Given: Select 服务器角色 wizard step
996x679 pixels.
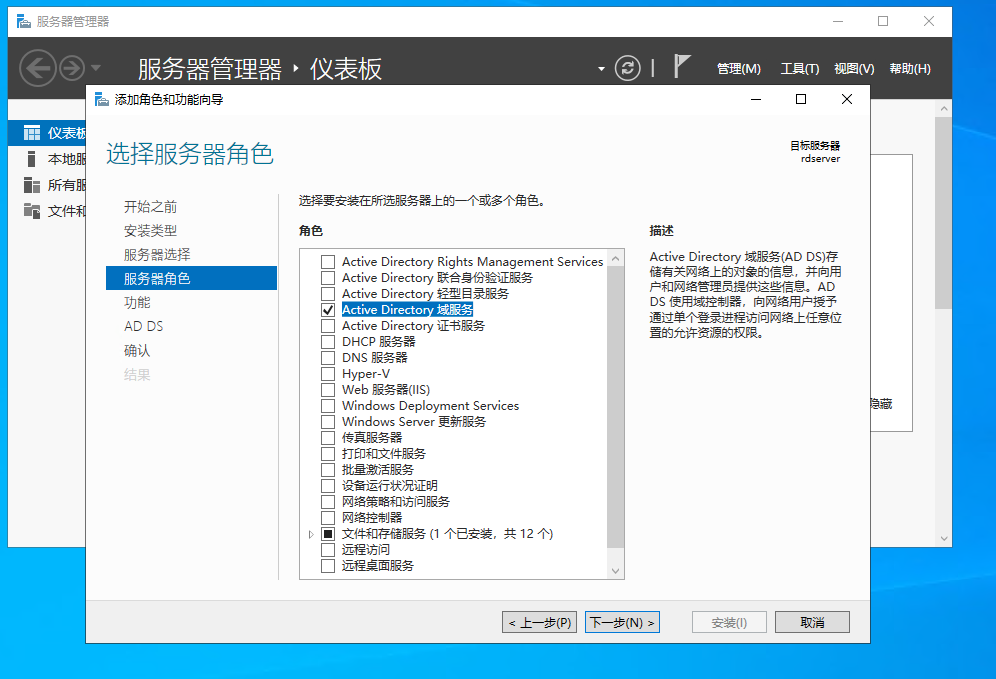Looking at the screenshot, I should pyautogui.click(x=191, y=278).
